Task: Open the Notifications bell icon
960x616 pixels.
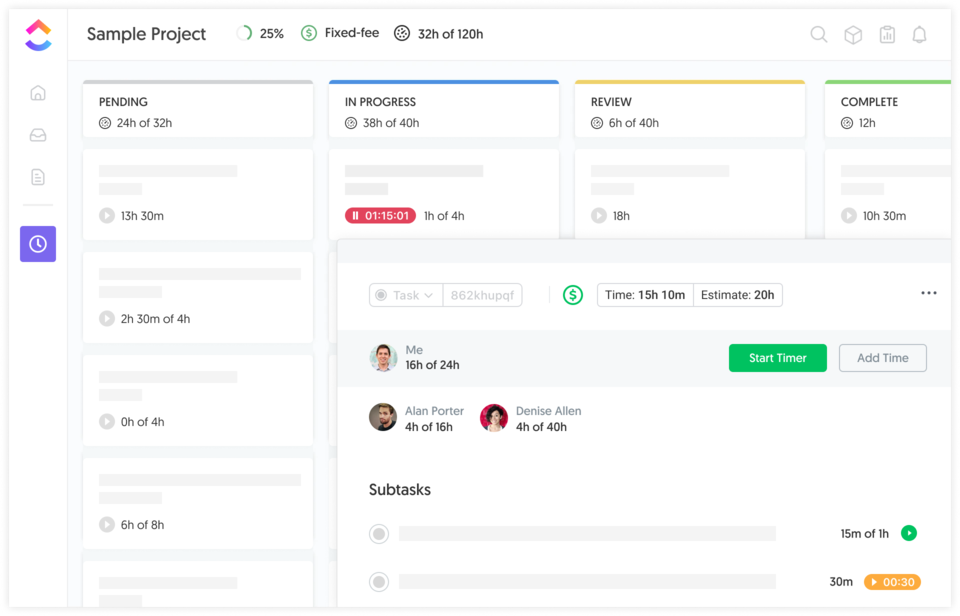Action: point(921,34)
